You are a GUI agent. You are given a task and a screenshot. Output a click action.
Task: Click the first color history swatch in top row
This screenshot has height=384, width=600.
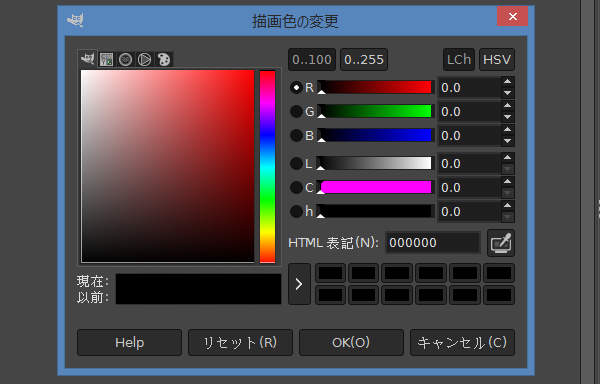[x=331, y=273]
